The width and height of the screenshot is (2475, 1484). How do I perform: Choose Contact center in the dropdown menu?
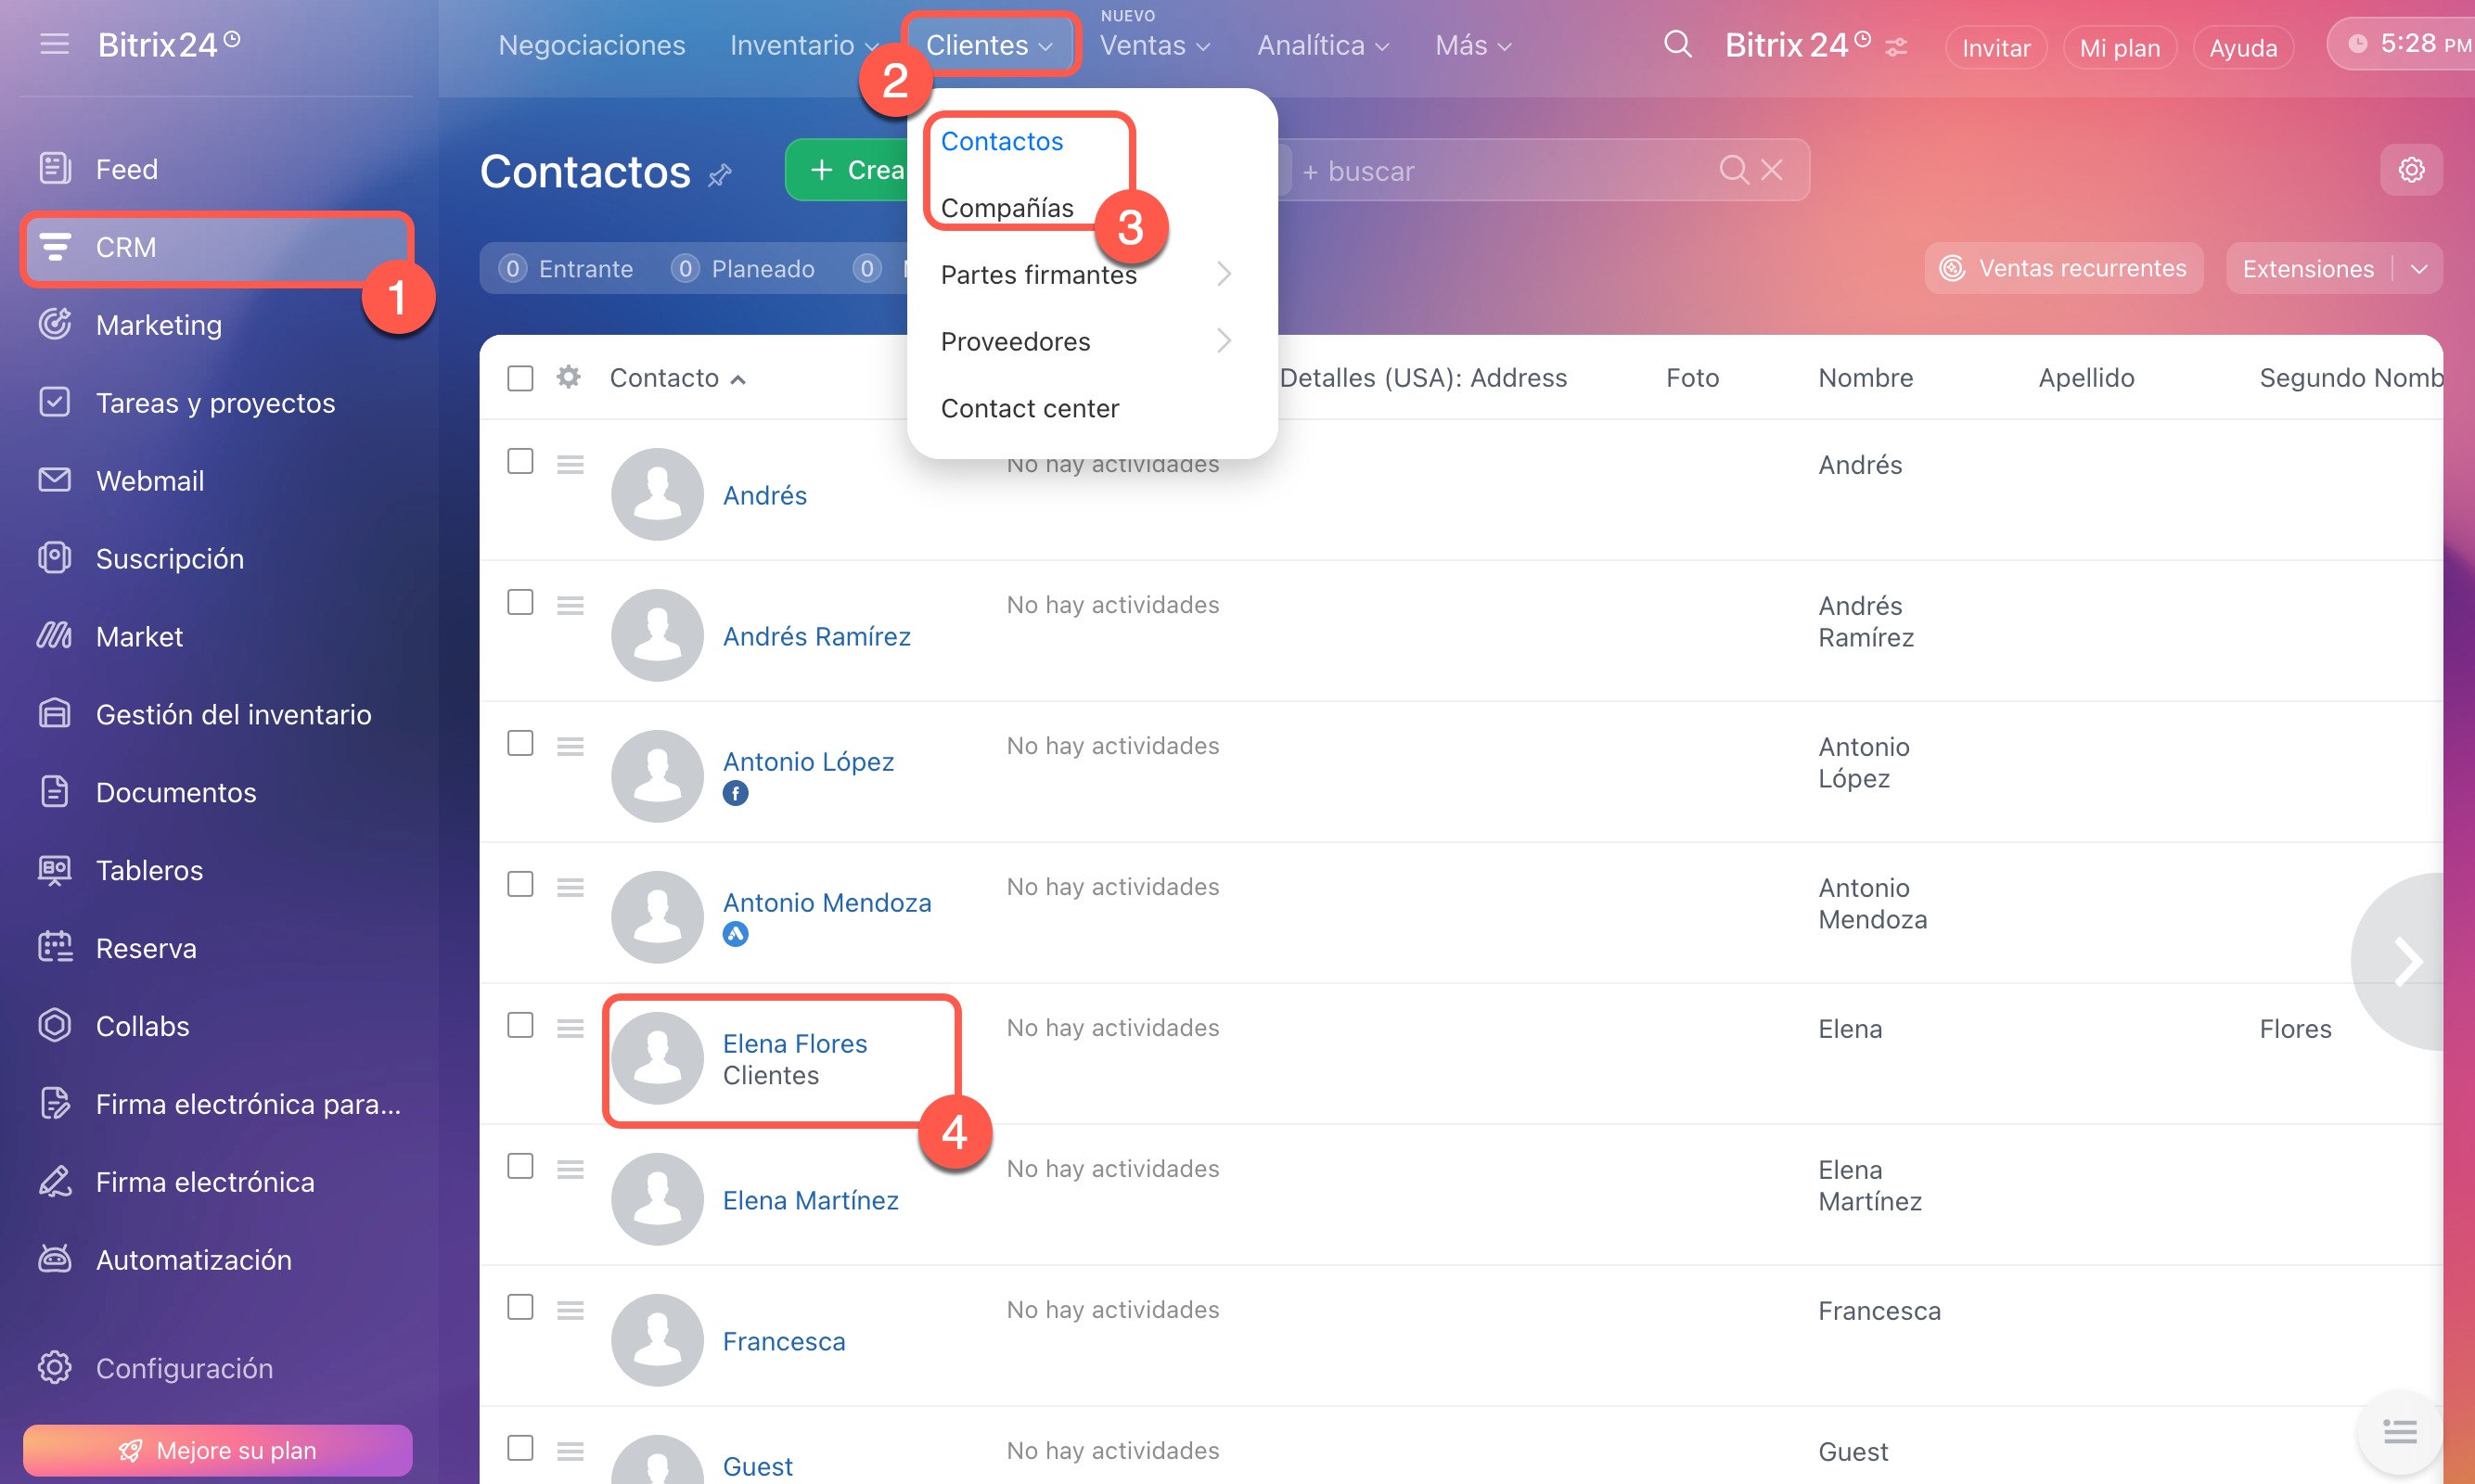click(x=1029, y=408)
